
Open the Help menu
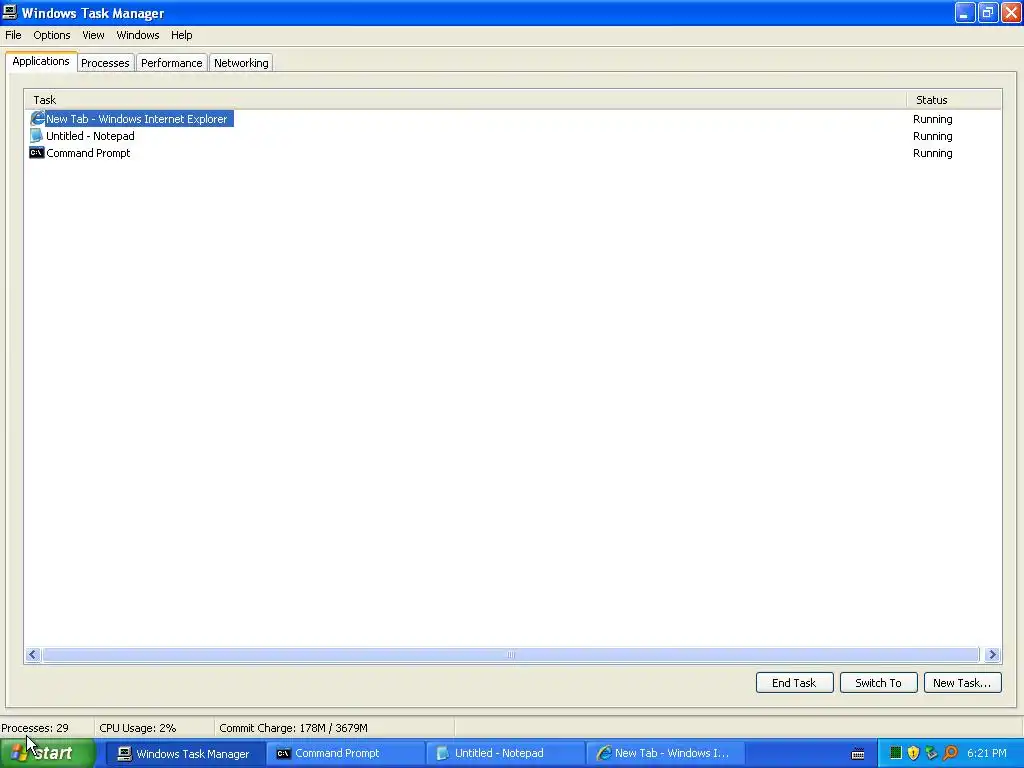click(x=182, y=35)
